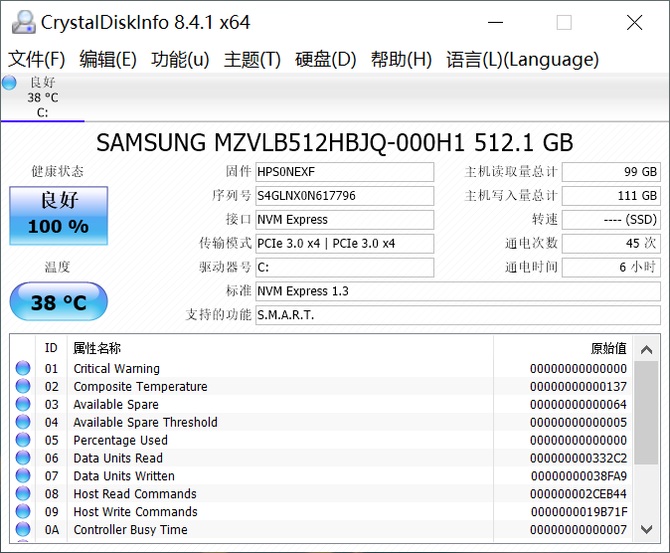The height and width of the screenshot is (553, 670).
Task: Click the power on count field 45 次
Action: 611,244
